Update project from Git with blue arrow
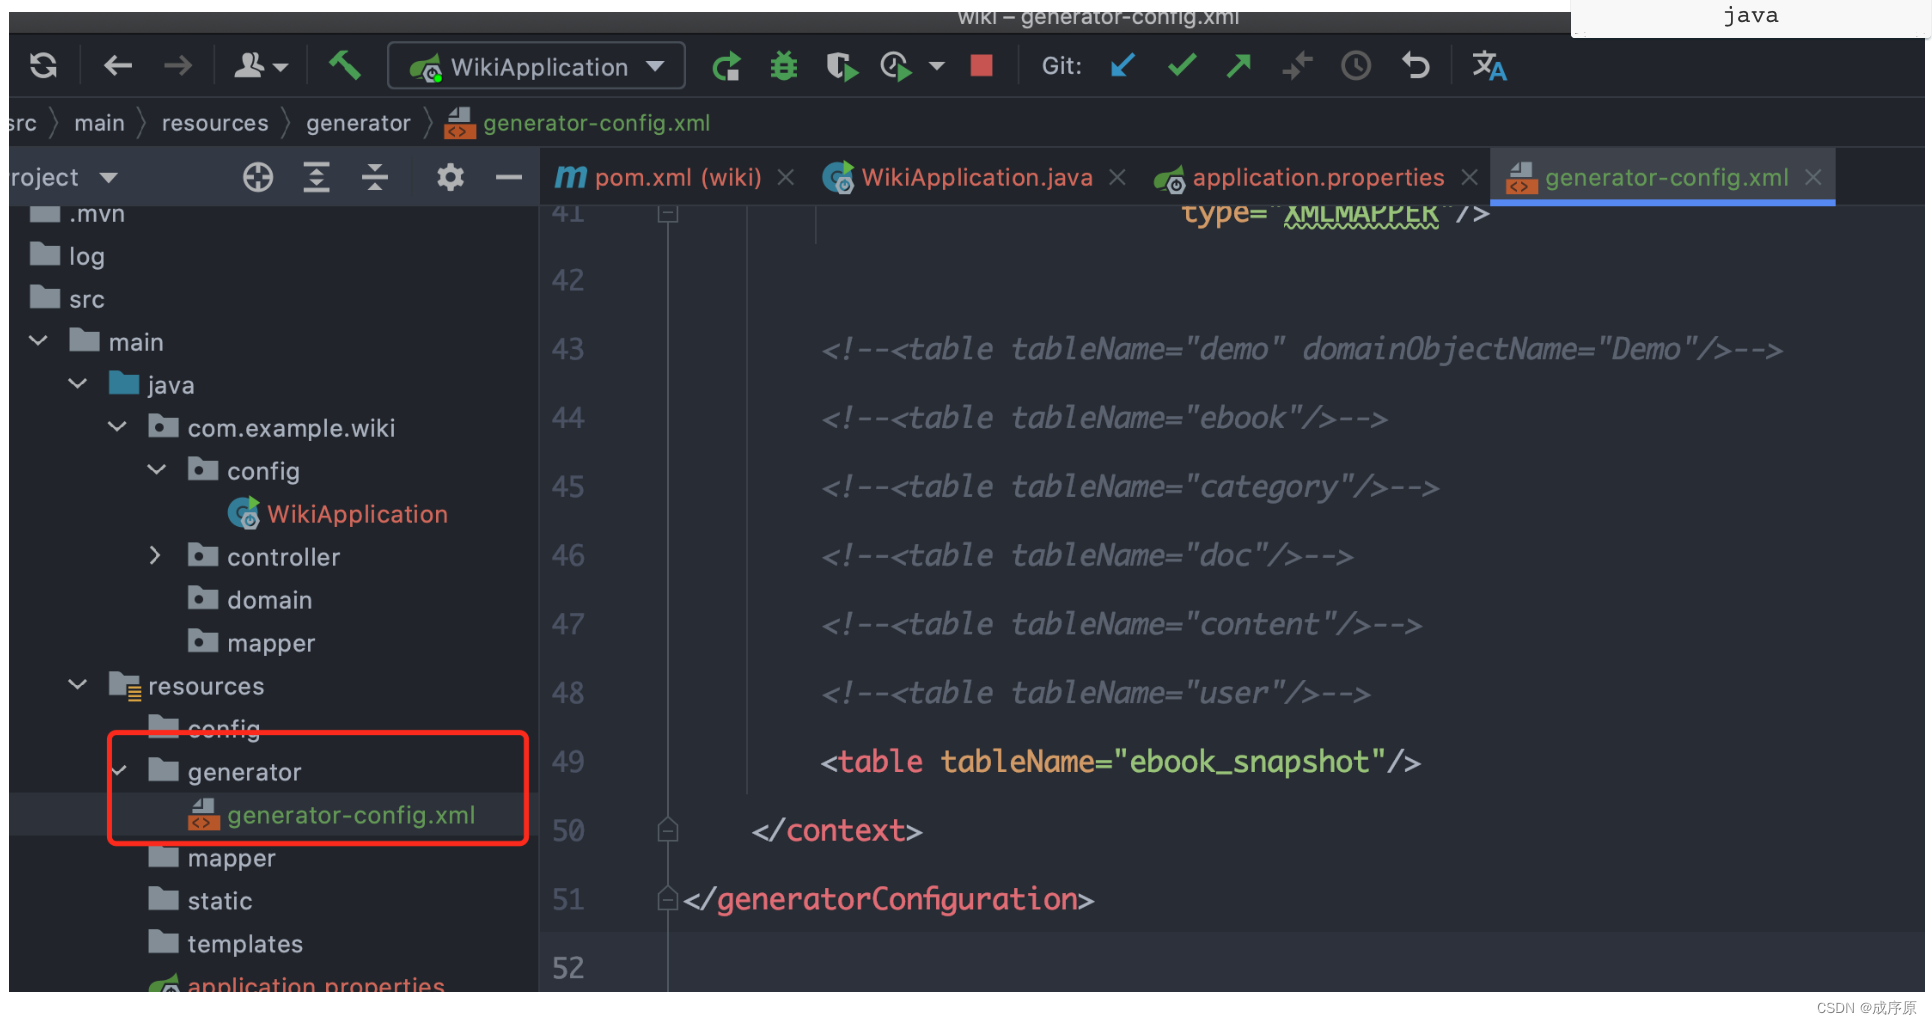The width and height of the screenshot is (1932, 1024). tap(1121, 66)
